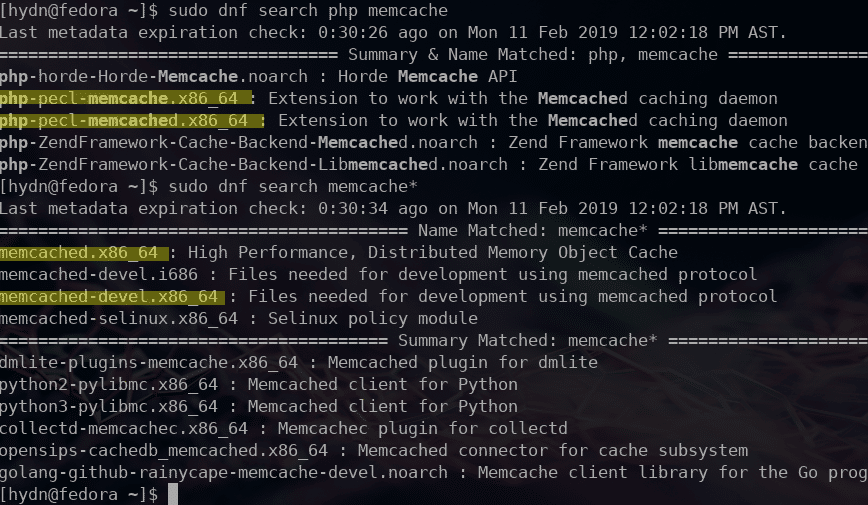Image resolution: width=868 pixels, height=505 pixels.
Task: Click the memcached-devel.i686 package line
Action: (x=378, y=275)
